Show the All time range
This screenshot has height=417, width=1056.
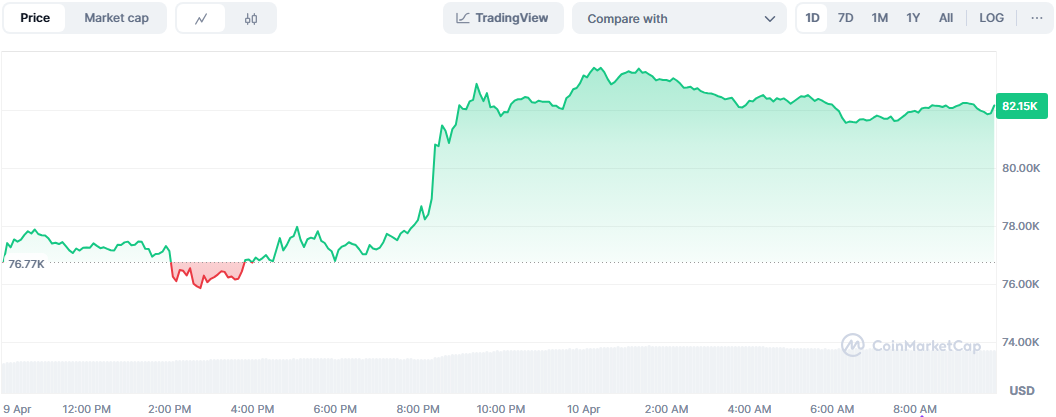coord(946,18)
